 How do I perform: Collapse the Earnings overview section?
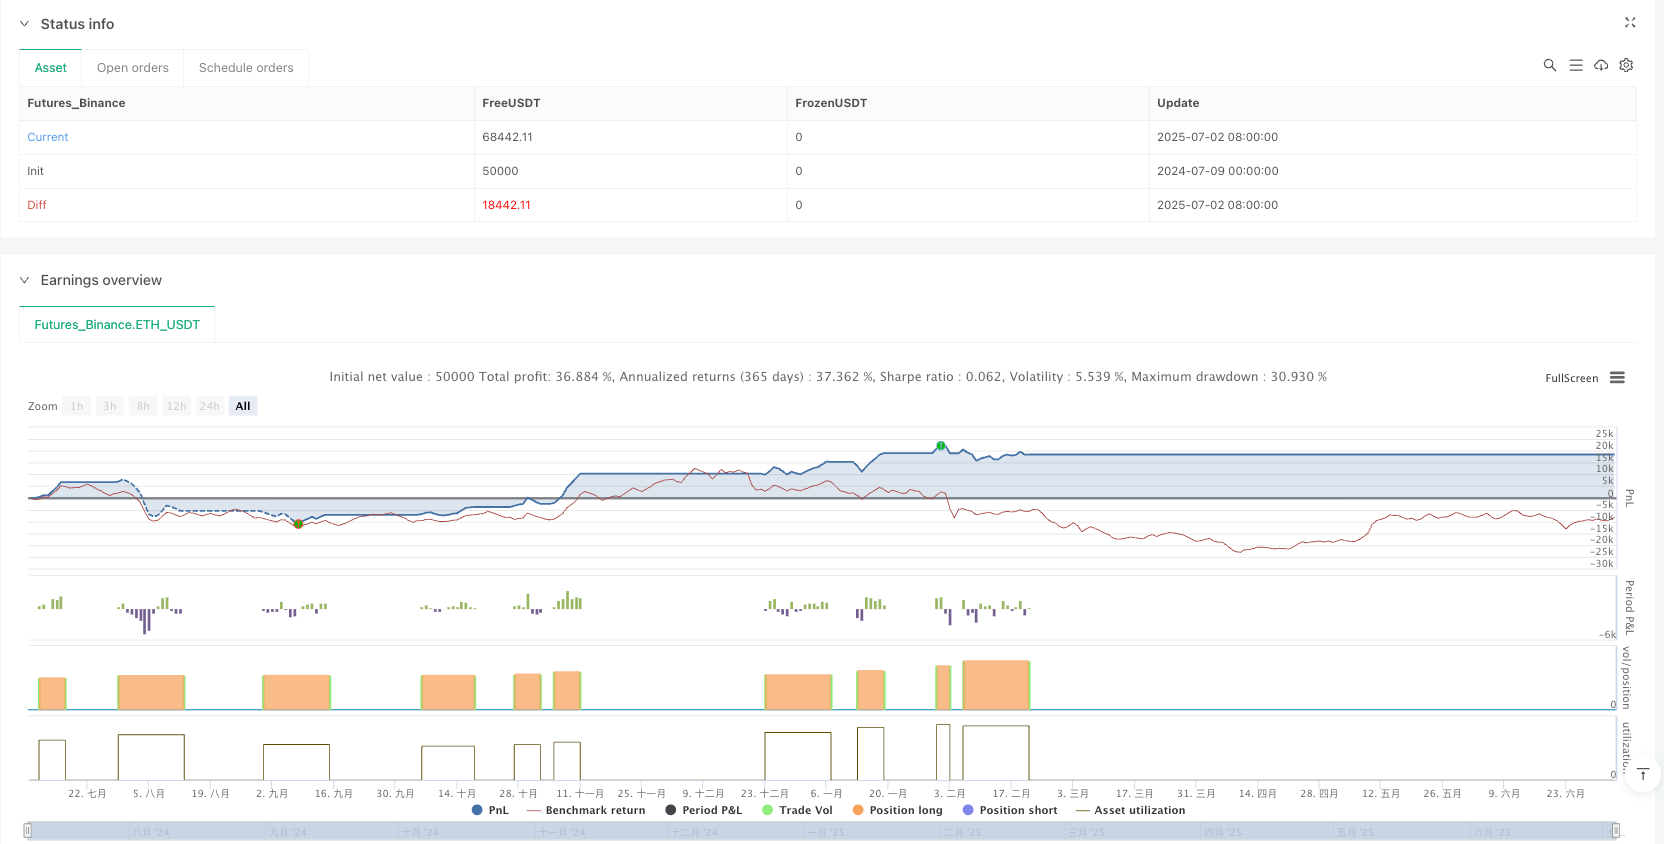coord(25,280)
